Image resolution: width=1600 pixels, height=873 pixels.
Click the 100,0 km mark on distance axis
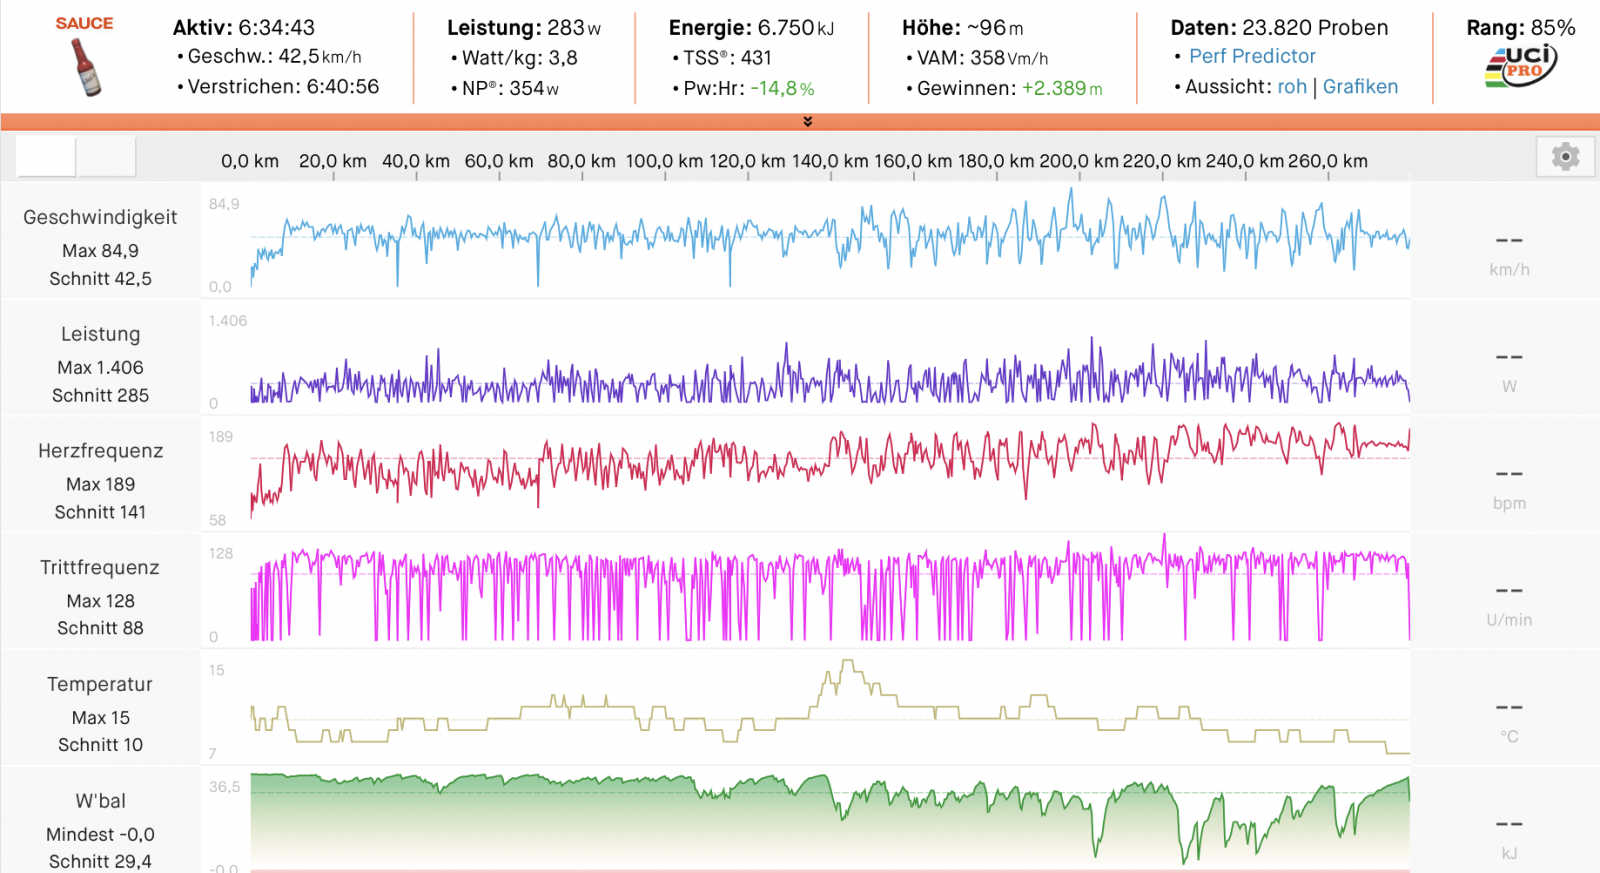pyautogui.click(x=664, y=161)
